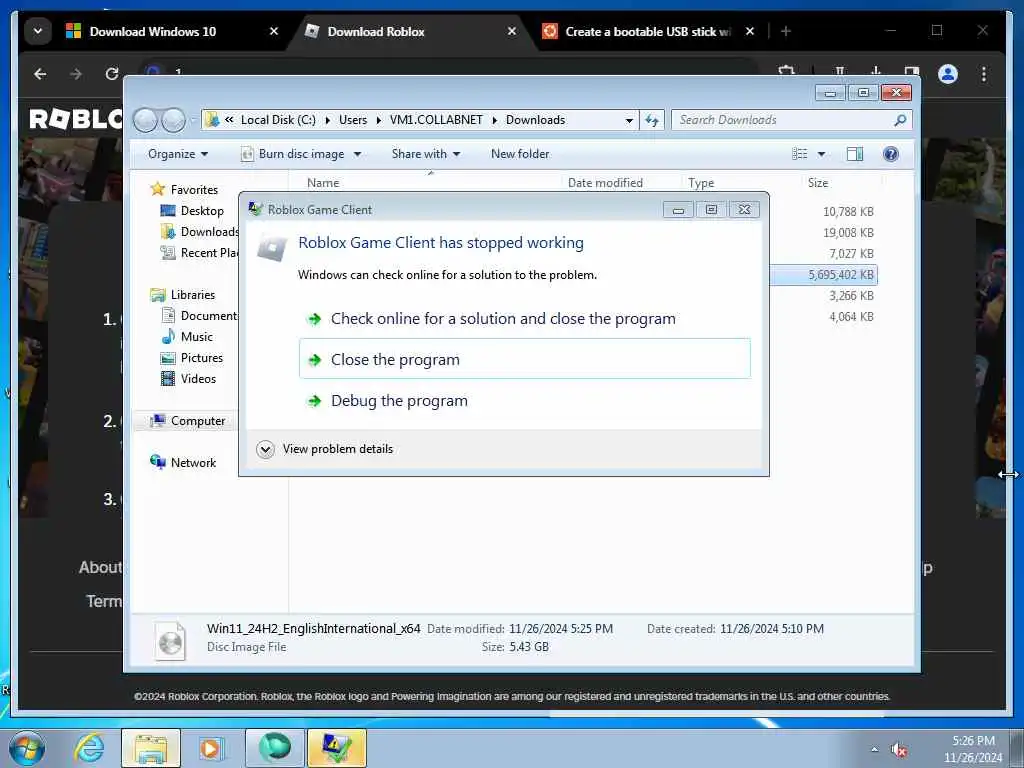Open Windows Media Player from the taskbar
The height and width of the screenshot is (768, 1024).
click(x=210, y=748)
